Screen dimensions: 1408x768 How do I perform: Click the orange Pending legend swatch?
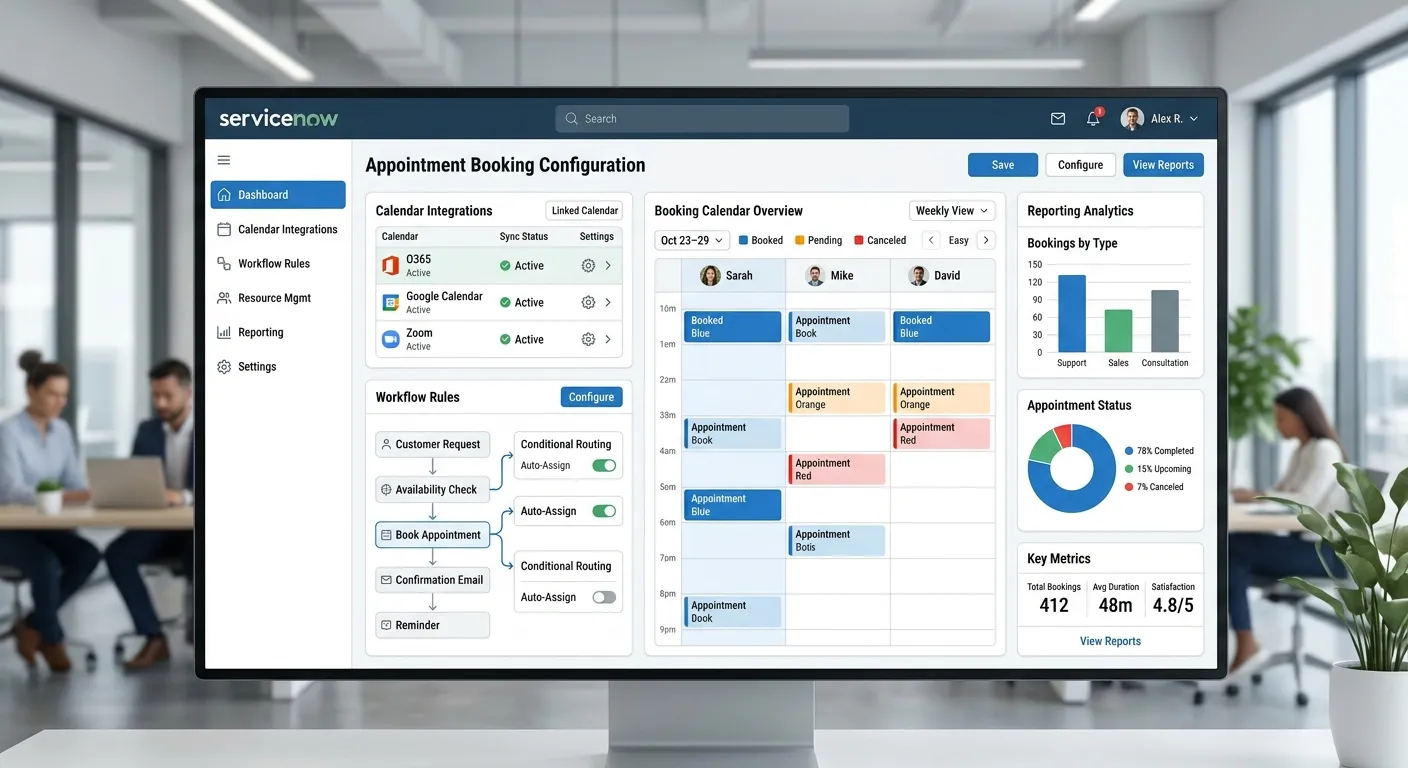pos(800,240)
